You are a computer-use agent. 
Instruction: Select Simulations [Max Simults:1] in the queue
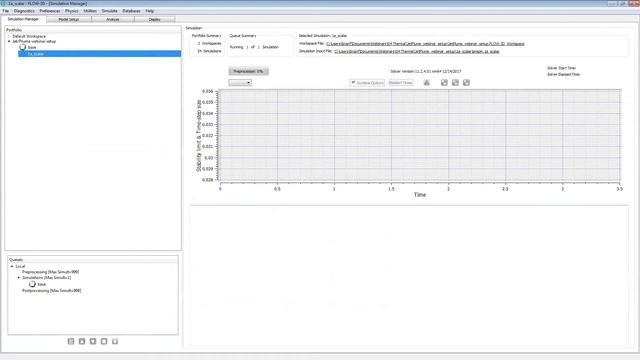47,278
